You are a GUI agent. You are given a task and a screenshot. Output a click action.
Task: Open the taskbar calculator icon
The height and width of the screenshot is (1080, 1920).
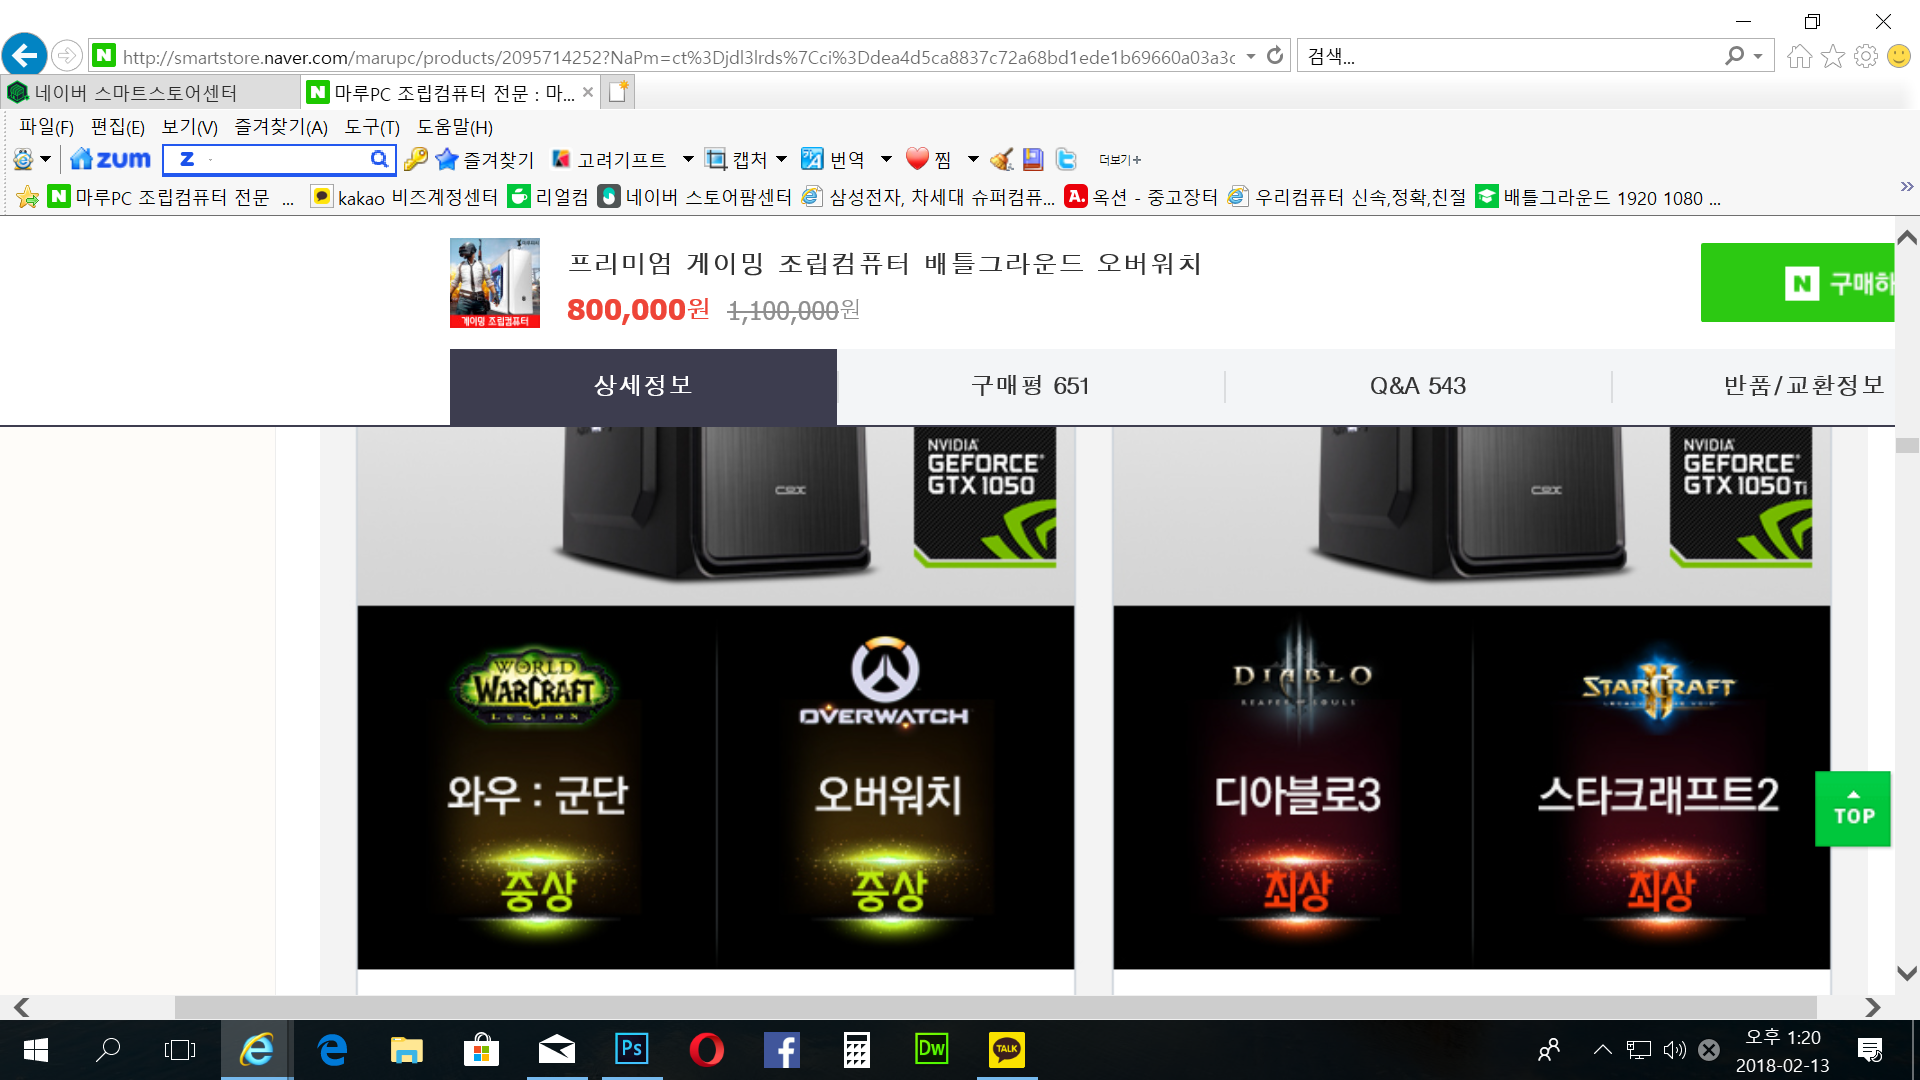click(857, 1050)
